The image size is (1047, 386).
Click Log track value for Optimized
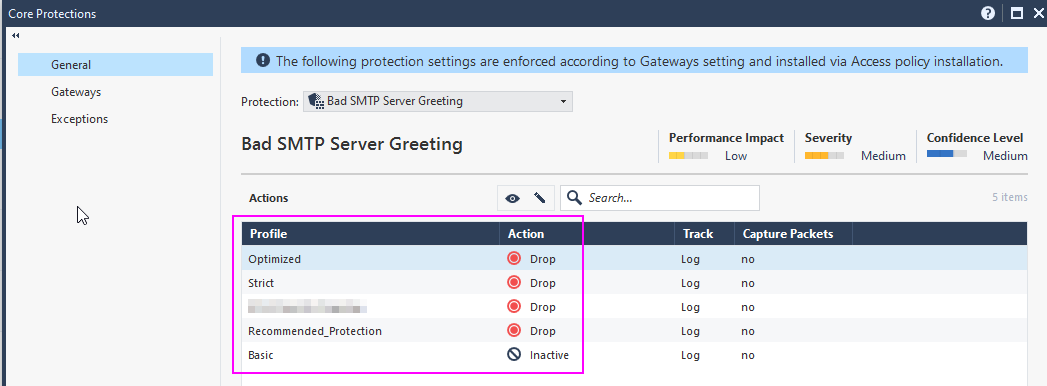(690, 259)
